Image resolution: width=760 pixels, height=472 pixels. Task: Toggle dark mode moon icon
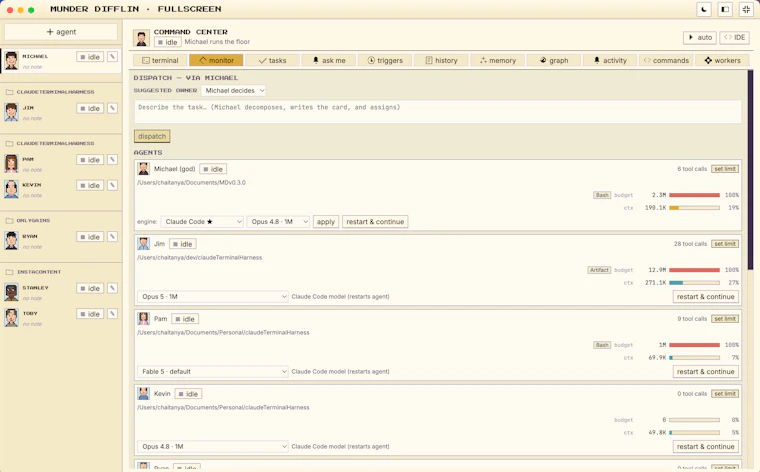click(704, 9)
